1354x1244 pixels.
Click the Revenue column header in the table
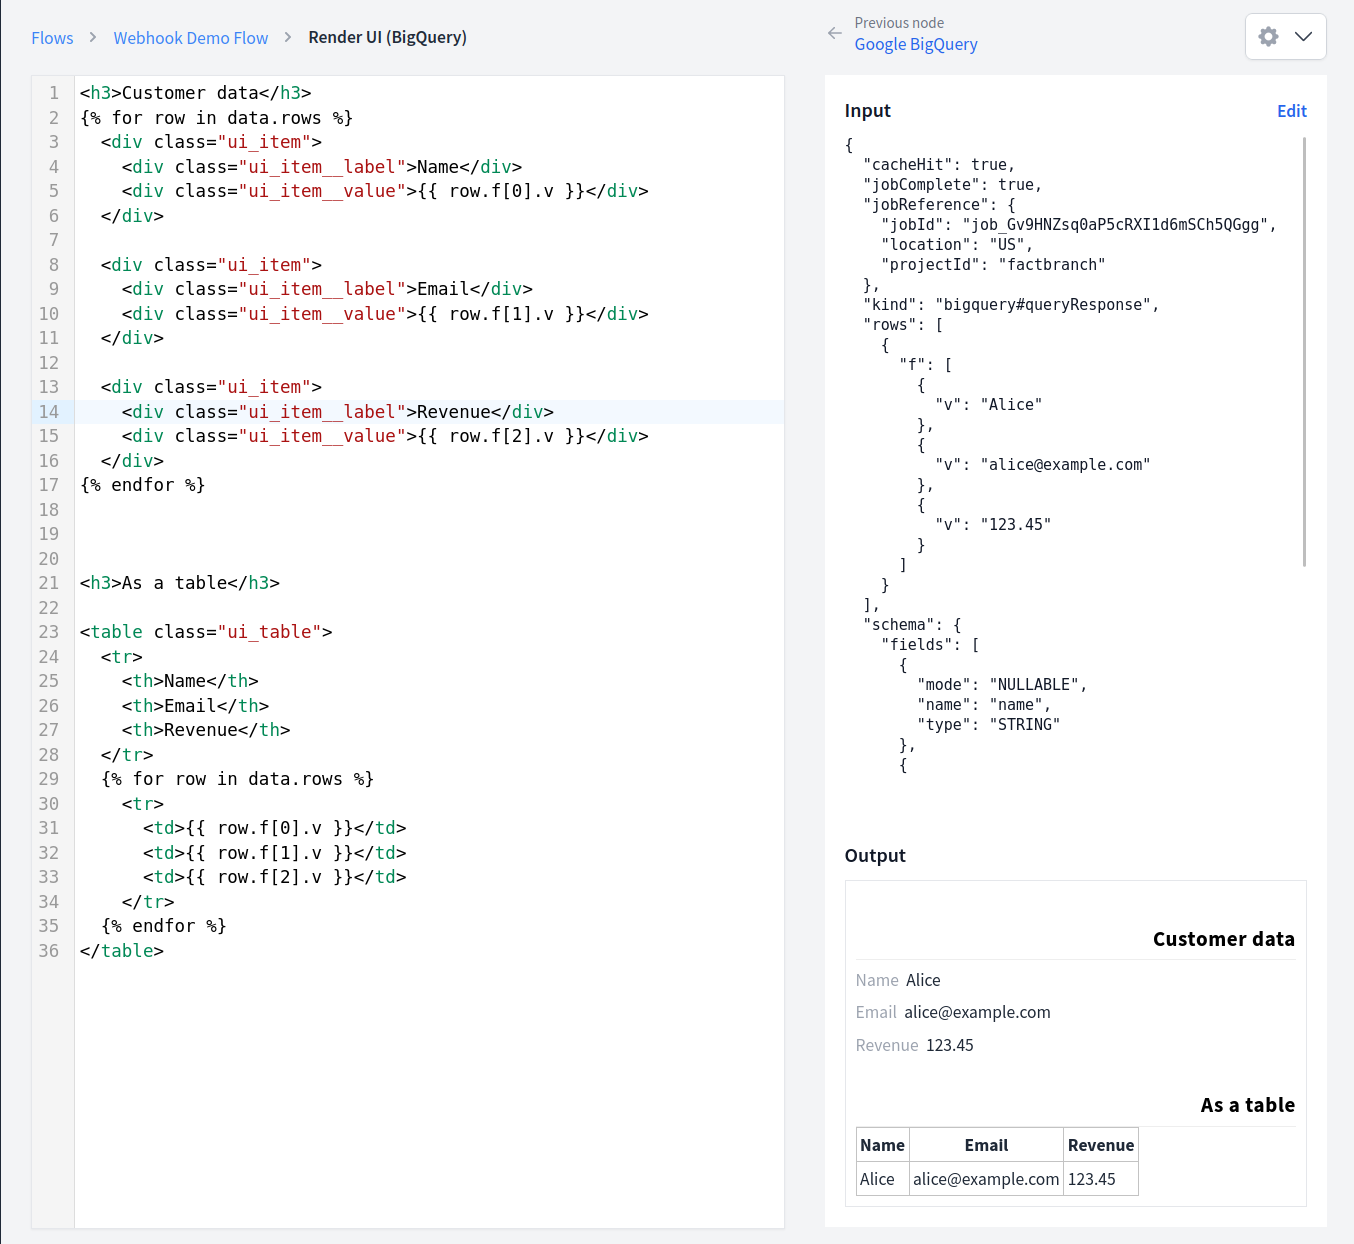(x=1100, y=1144)
